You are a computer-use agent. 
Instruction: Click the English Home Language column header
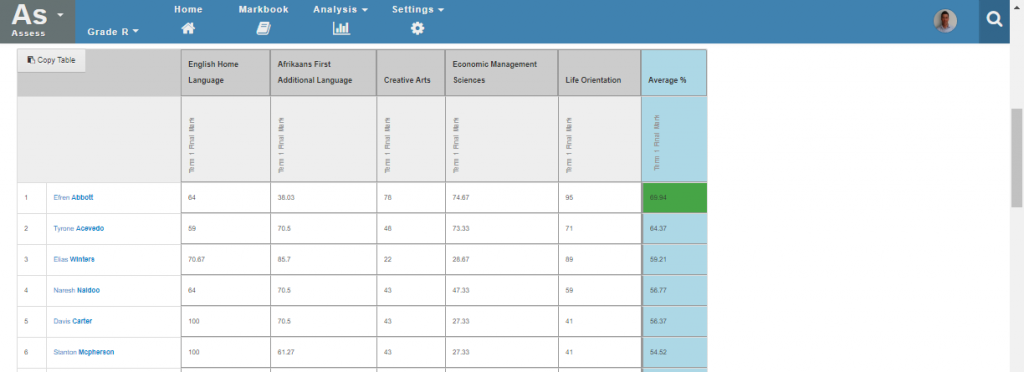(225, 72)
